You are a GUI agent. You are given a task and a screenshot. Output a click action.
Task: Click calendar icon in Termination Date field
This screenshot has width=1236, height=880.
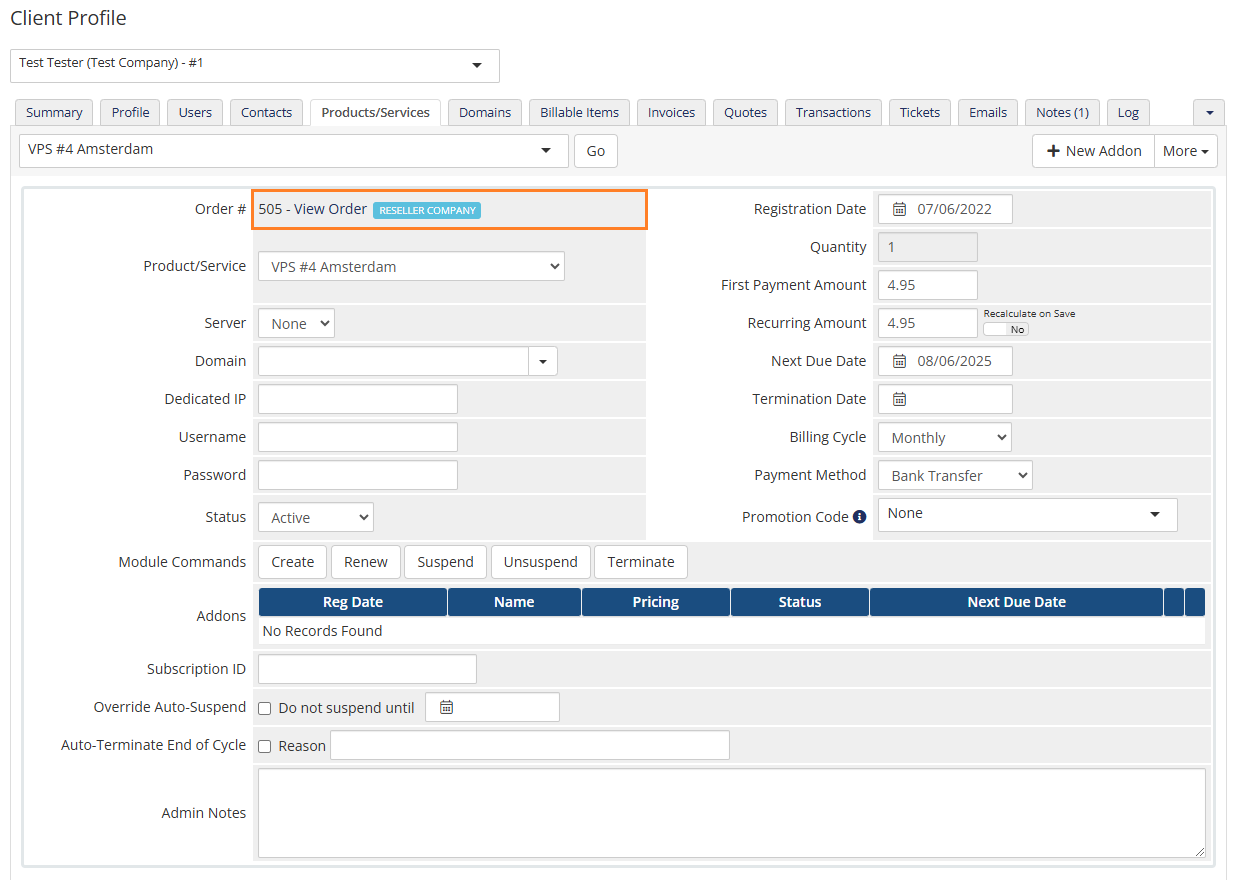(x=899, y=399)
